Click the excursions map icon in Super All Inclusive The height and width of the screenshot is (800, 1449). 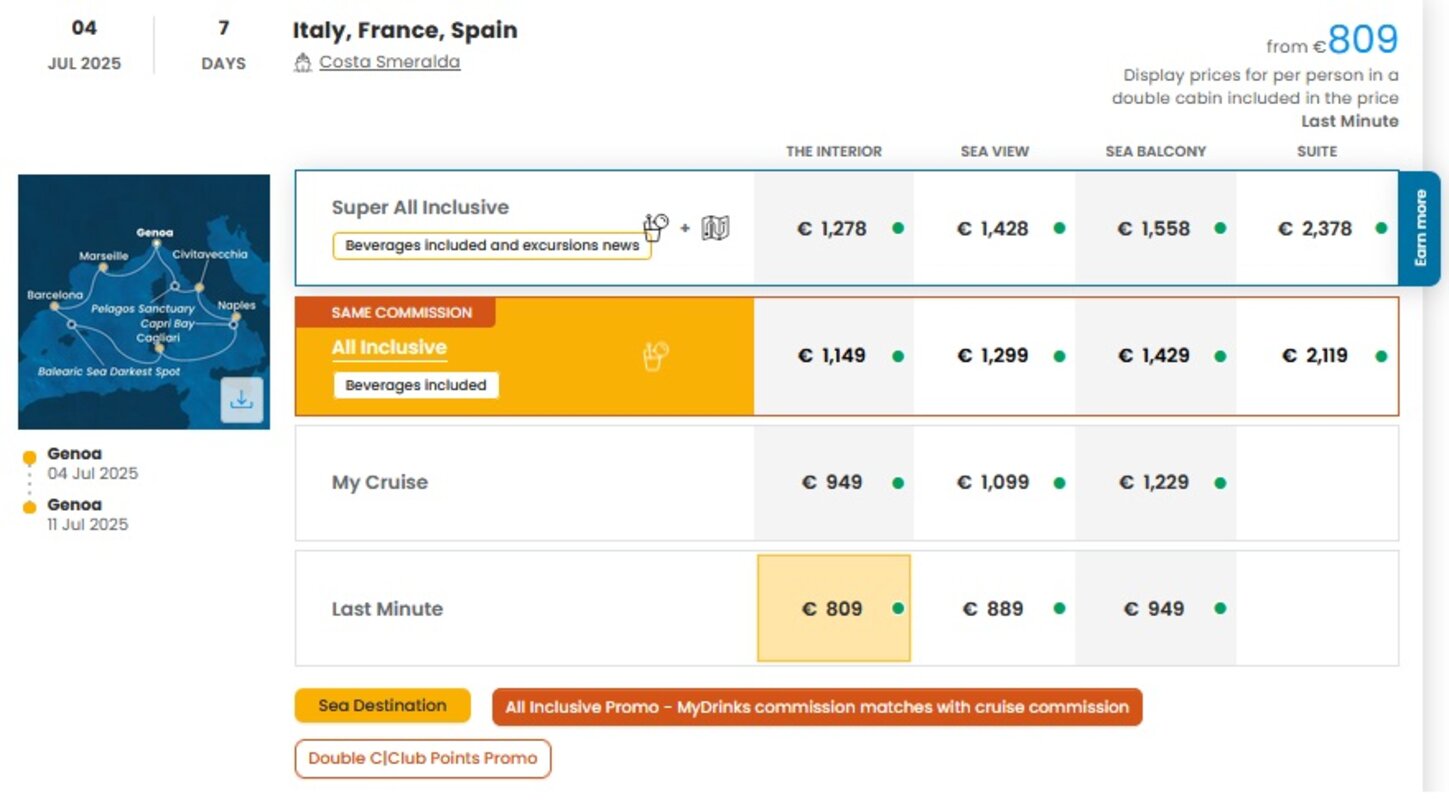pos(715,229)
